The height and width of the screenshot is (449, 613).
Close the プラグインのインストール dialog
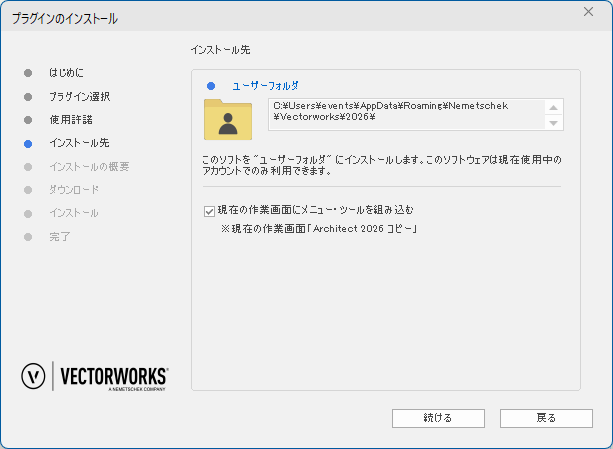tap(588, 12)
